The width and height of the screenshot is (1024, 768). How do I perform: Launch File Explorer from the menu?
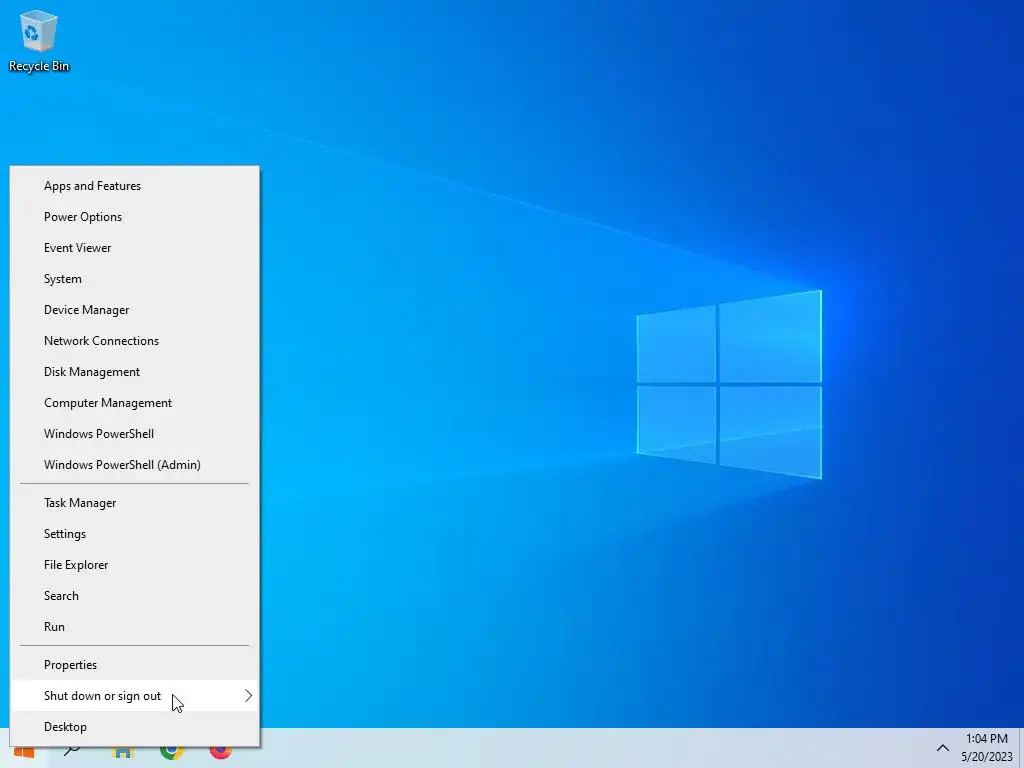(135, 565)
